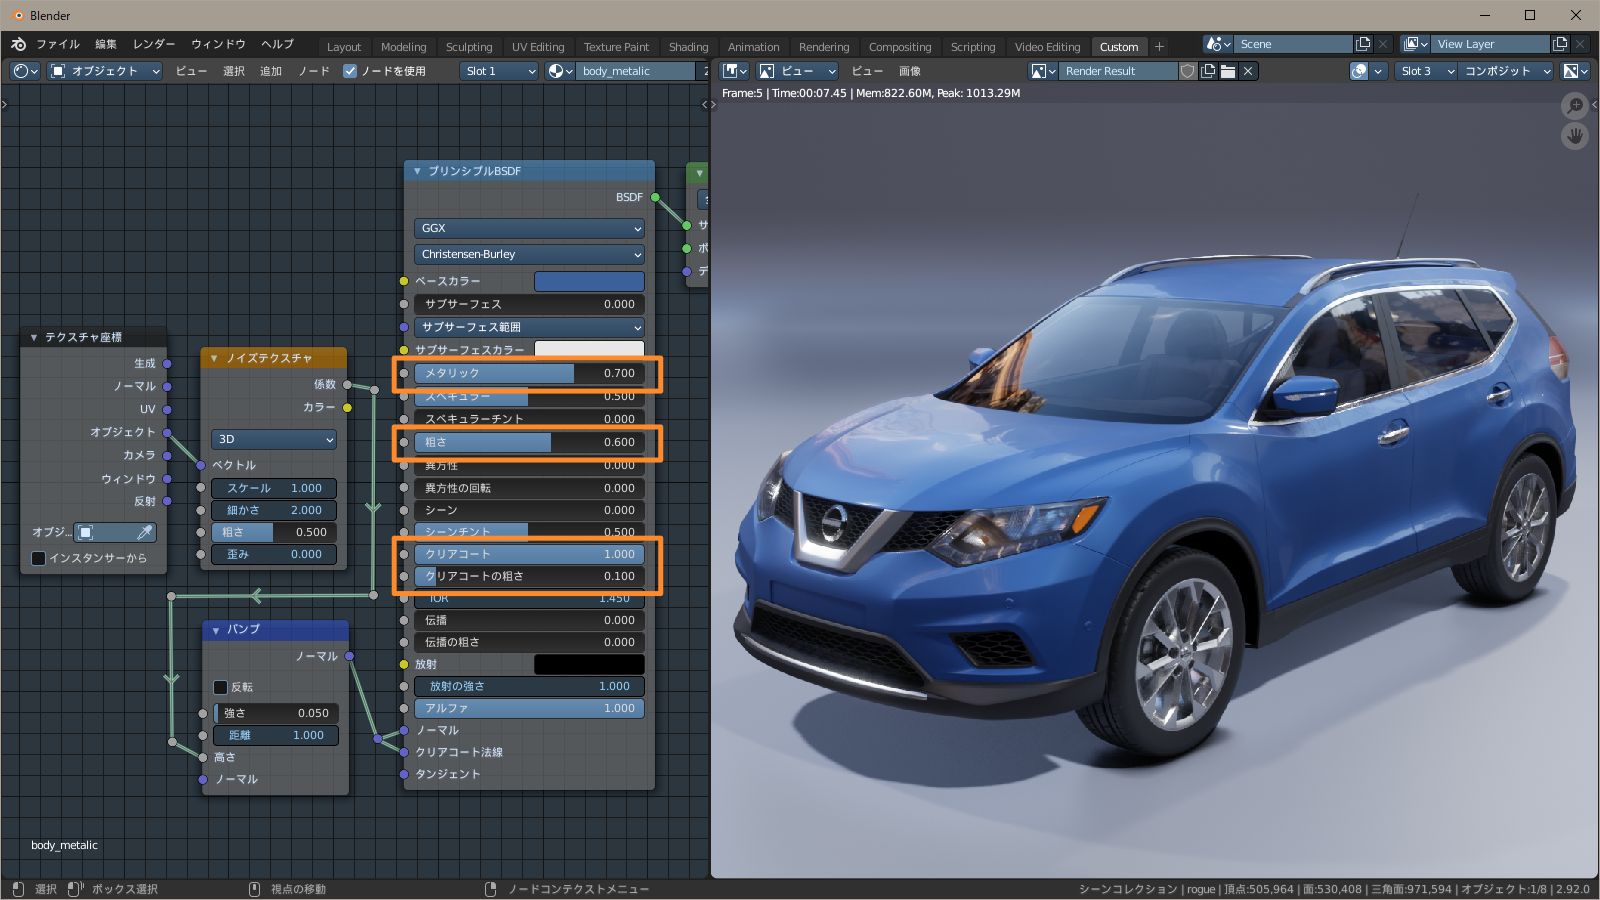Click the remove view layer X icon
1600x900 pixels.
[x=1580, y=44]
